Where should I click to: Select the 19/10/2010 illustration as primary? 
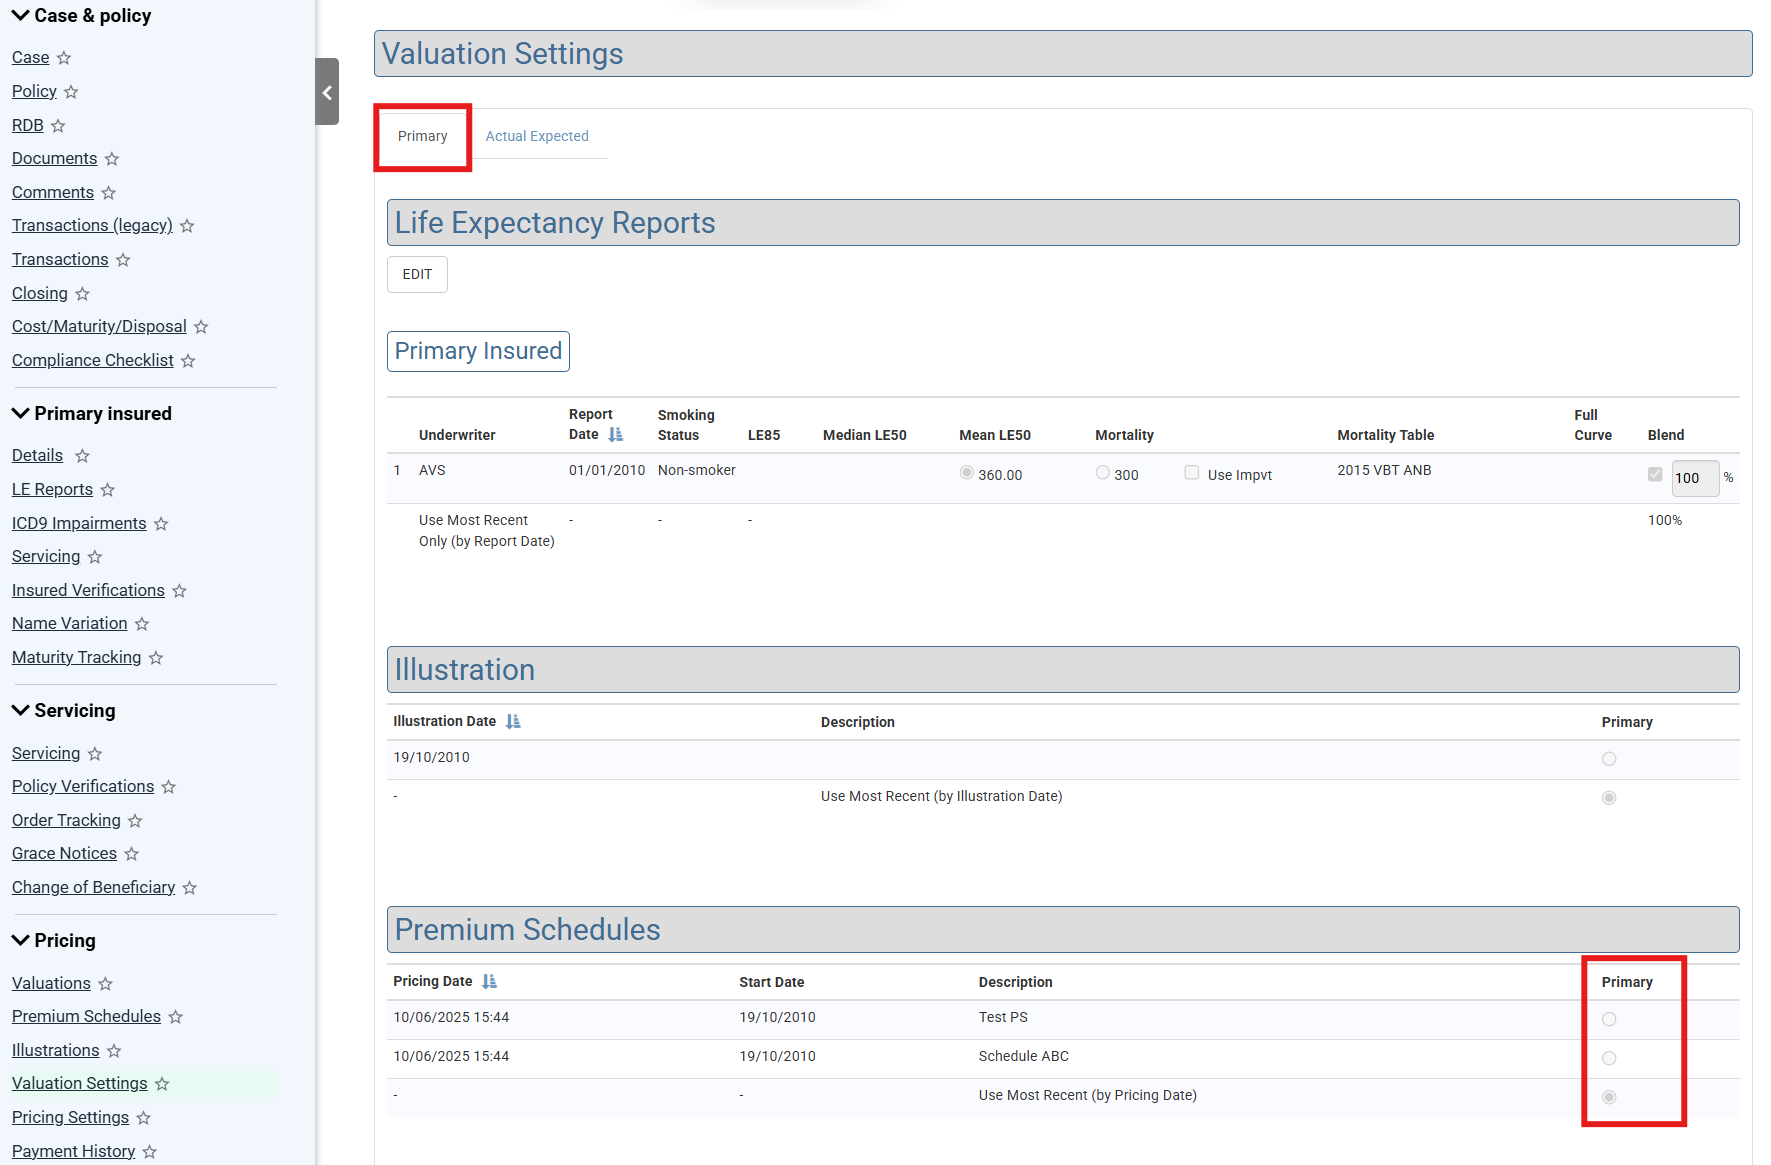pyautogui.click(x=1608, y=759)
